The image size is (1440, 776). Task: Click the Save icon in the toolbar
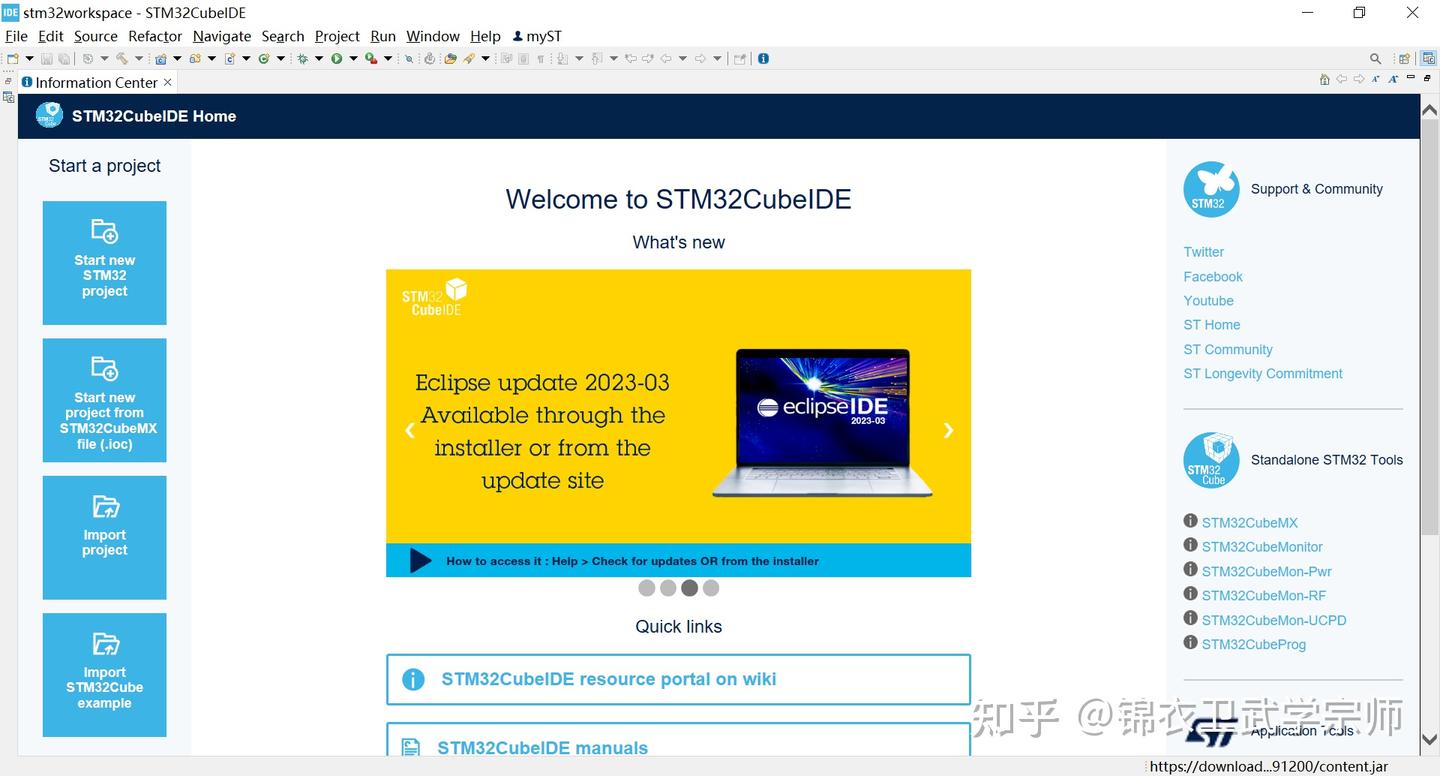pos(47,58)
